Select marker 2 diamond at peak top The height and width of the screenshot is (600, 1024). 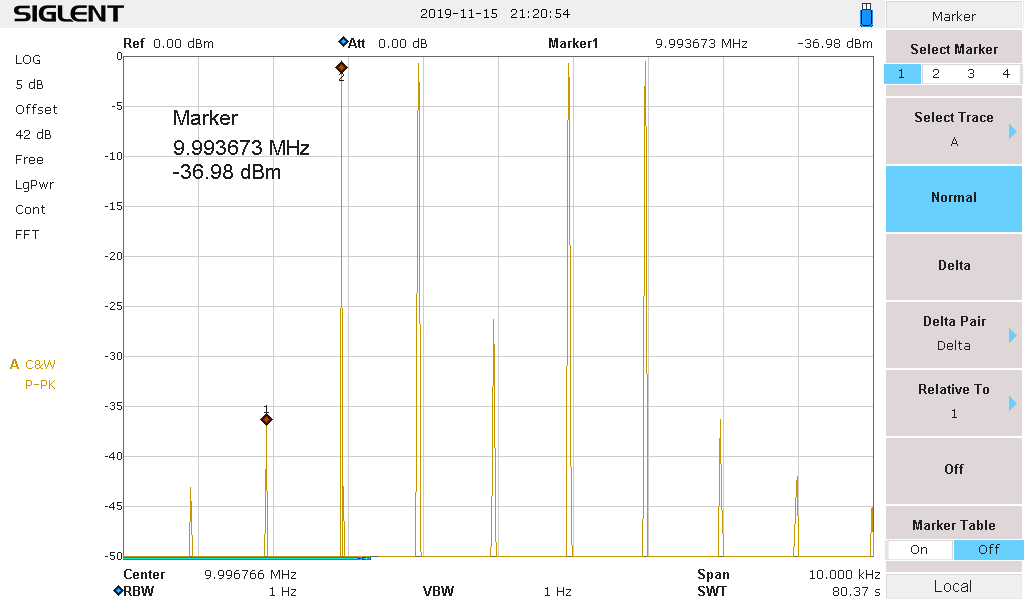coord(341,68)
